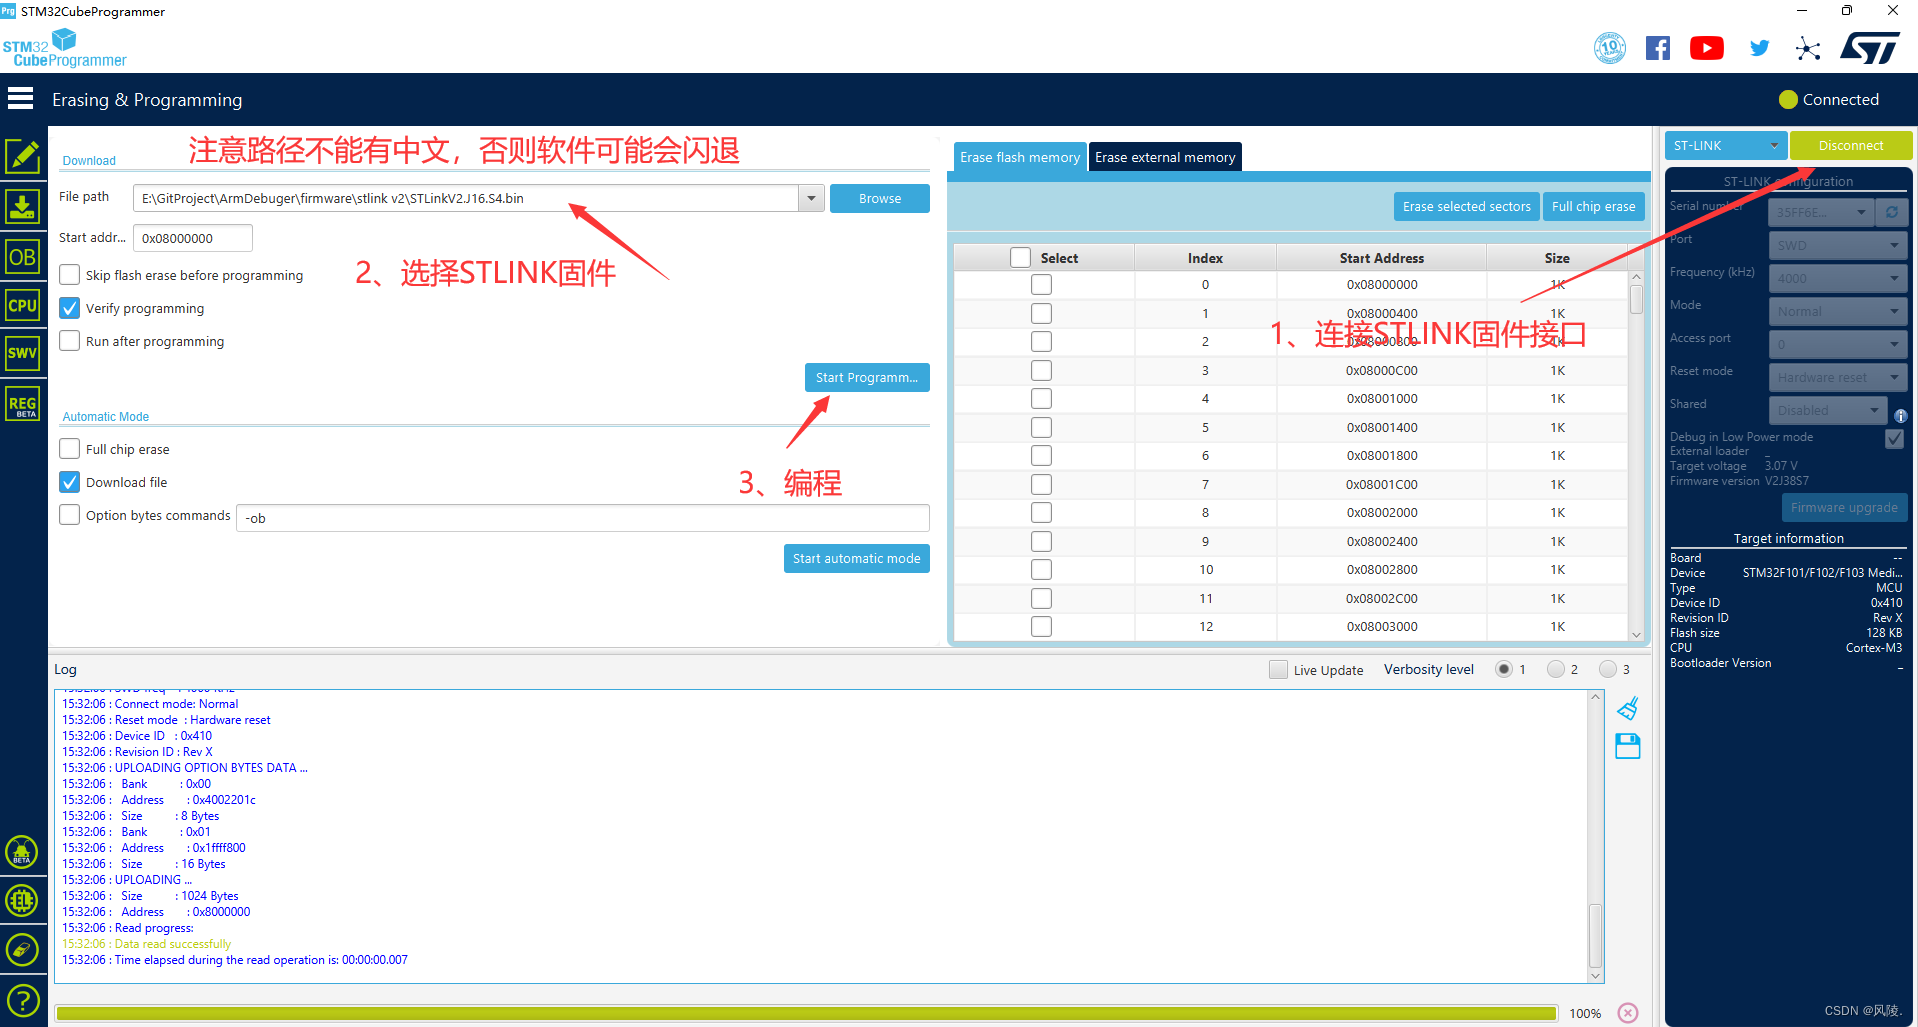Open the YouTube link icon
1918x1027 pixels.
click(x=1707, y=48)
